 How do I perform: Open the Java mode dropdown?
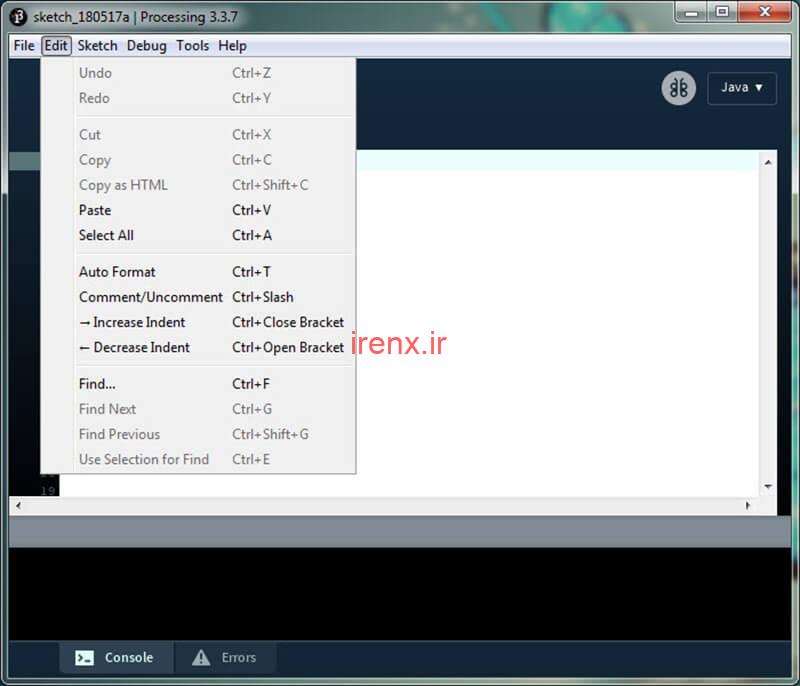[742, 88]
